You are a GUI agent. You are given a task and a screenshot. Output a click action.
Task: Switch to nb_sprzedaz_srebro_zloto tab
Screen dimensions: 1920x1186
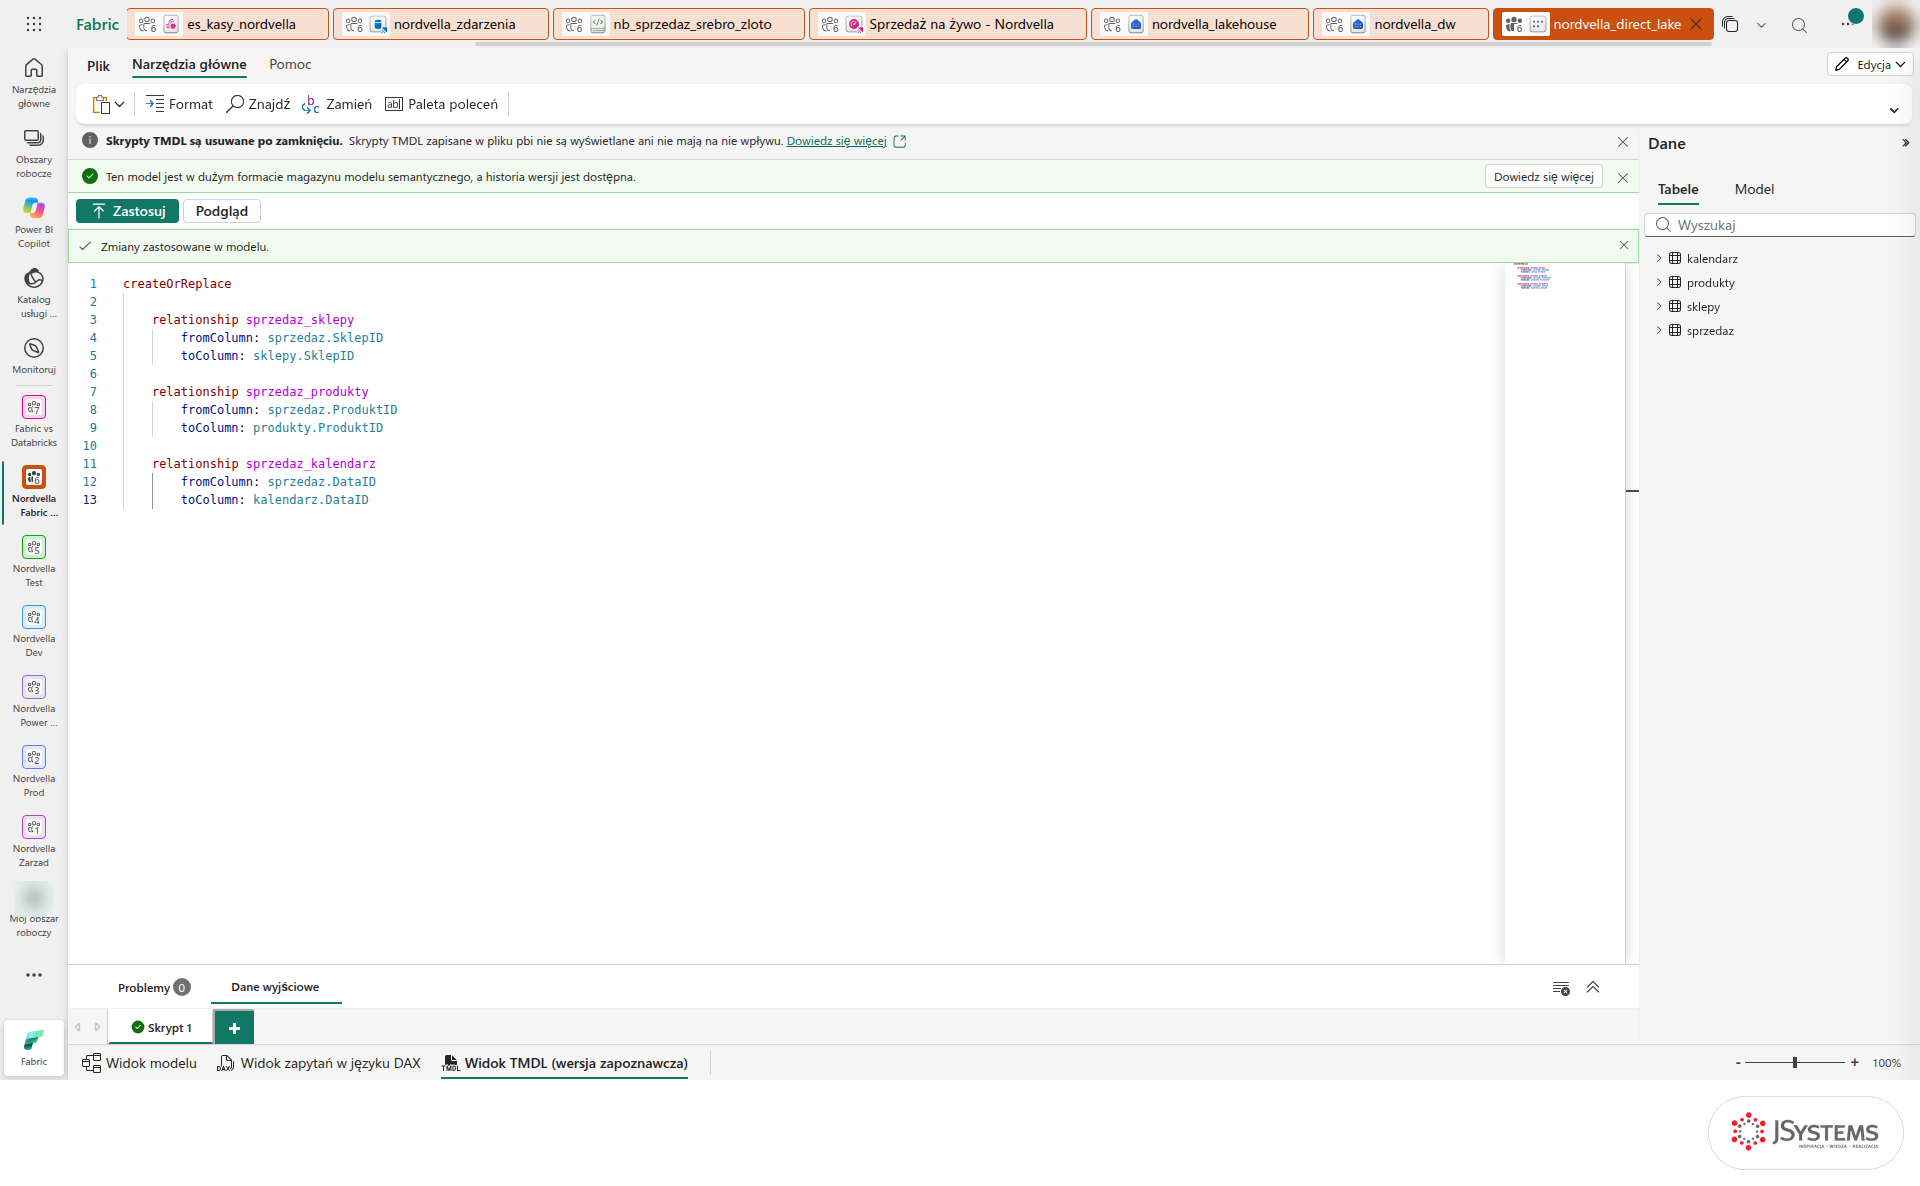coord(679,24)
